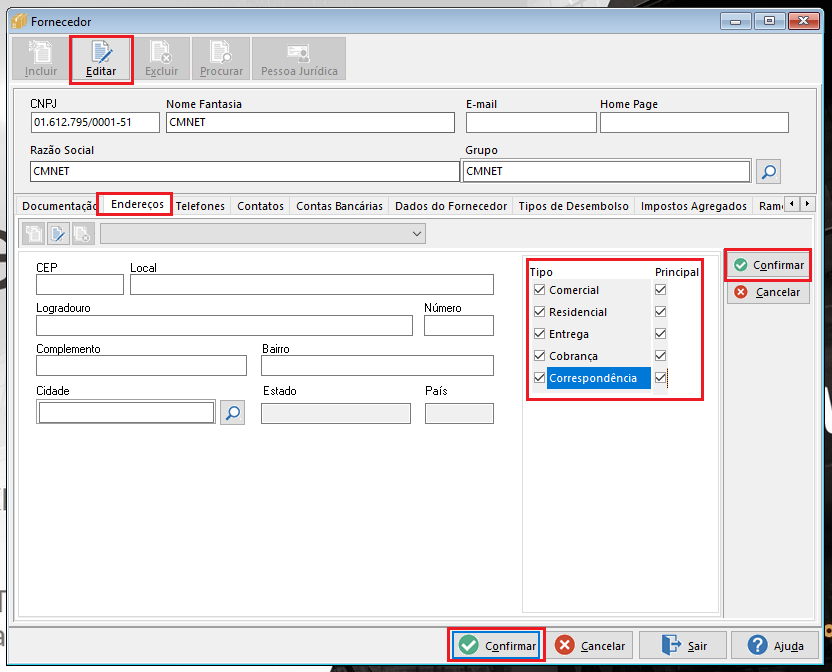The height and width of the screenshot is (672, 832).
Task: Click the Procurar toolbar icon
Action: point(221,58)
